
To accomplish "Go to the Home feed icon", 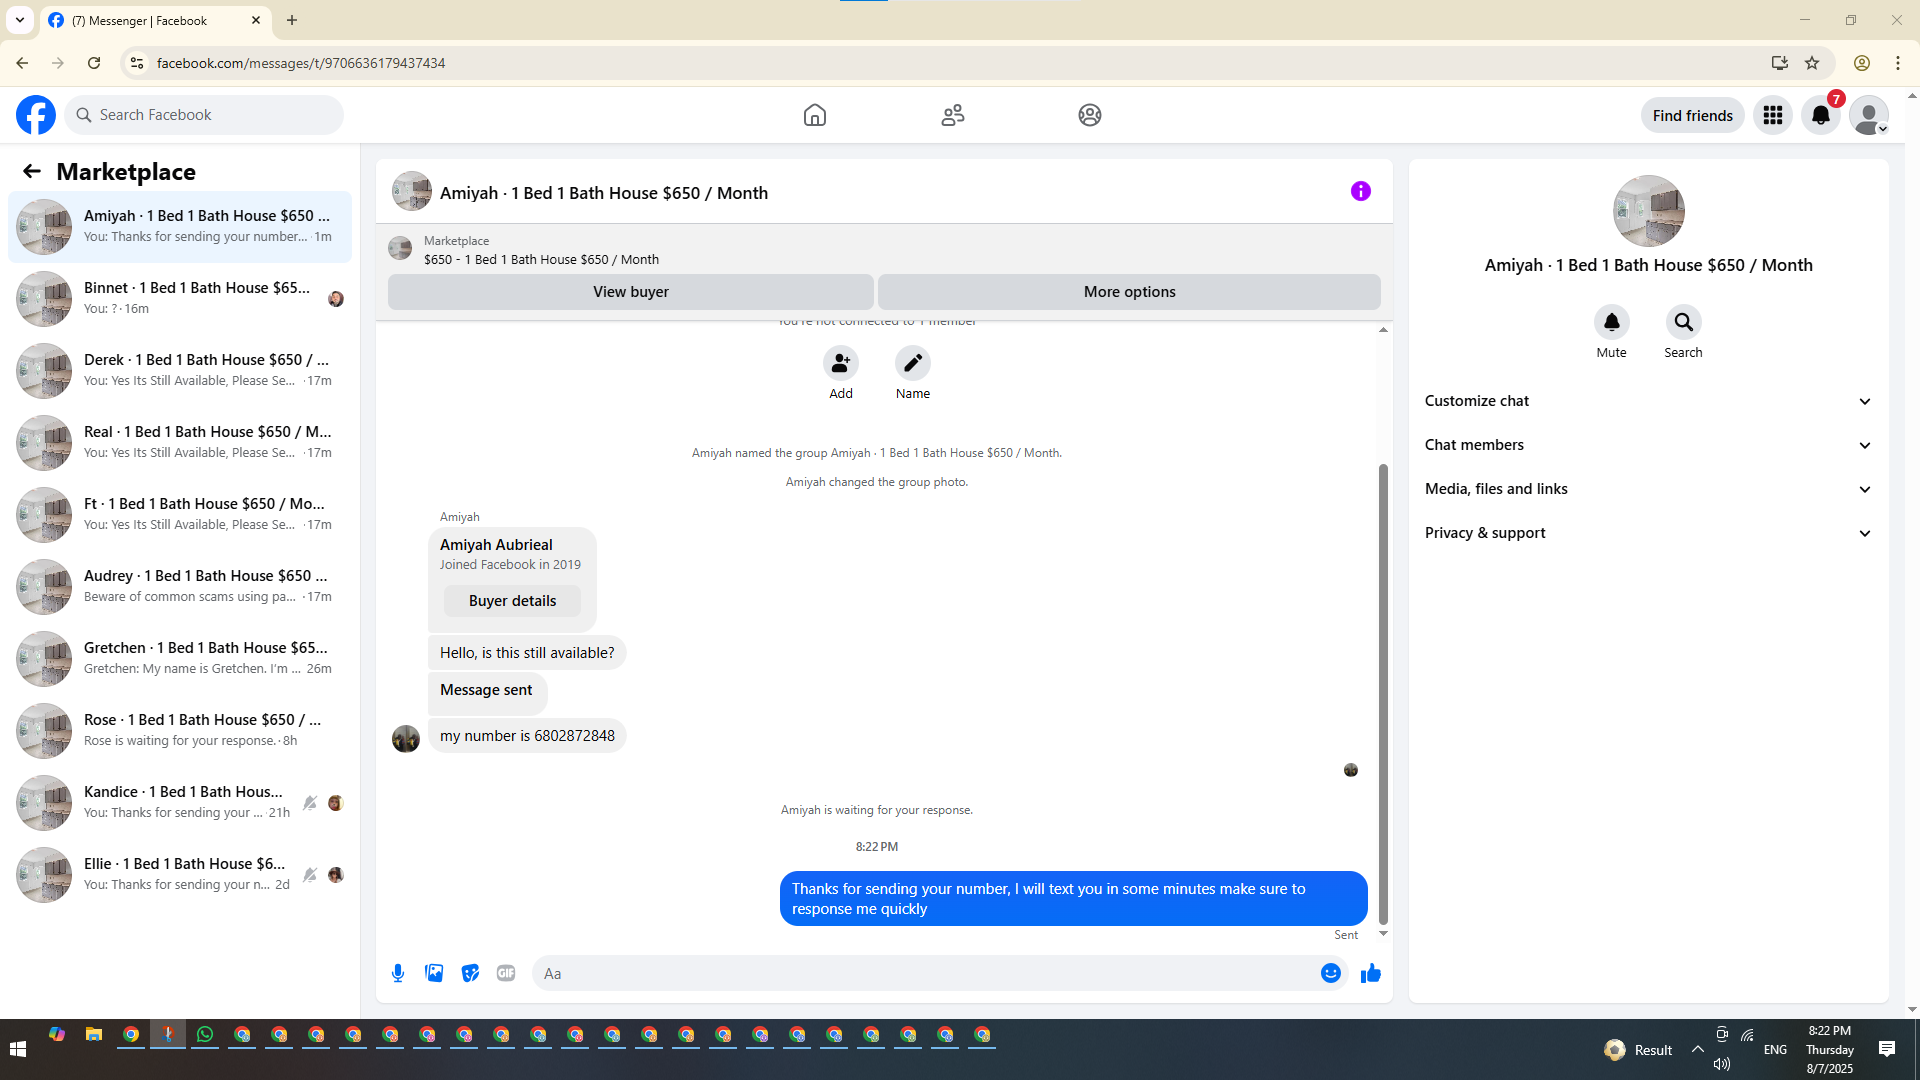I will pyautogui.click(x=815, y=115).
